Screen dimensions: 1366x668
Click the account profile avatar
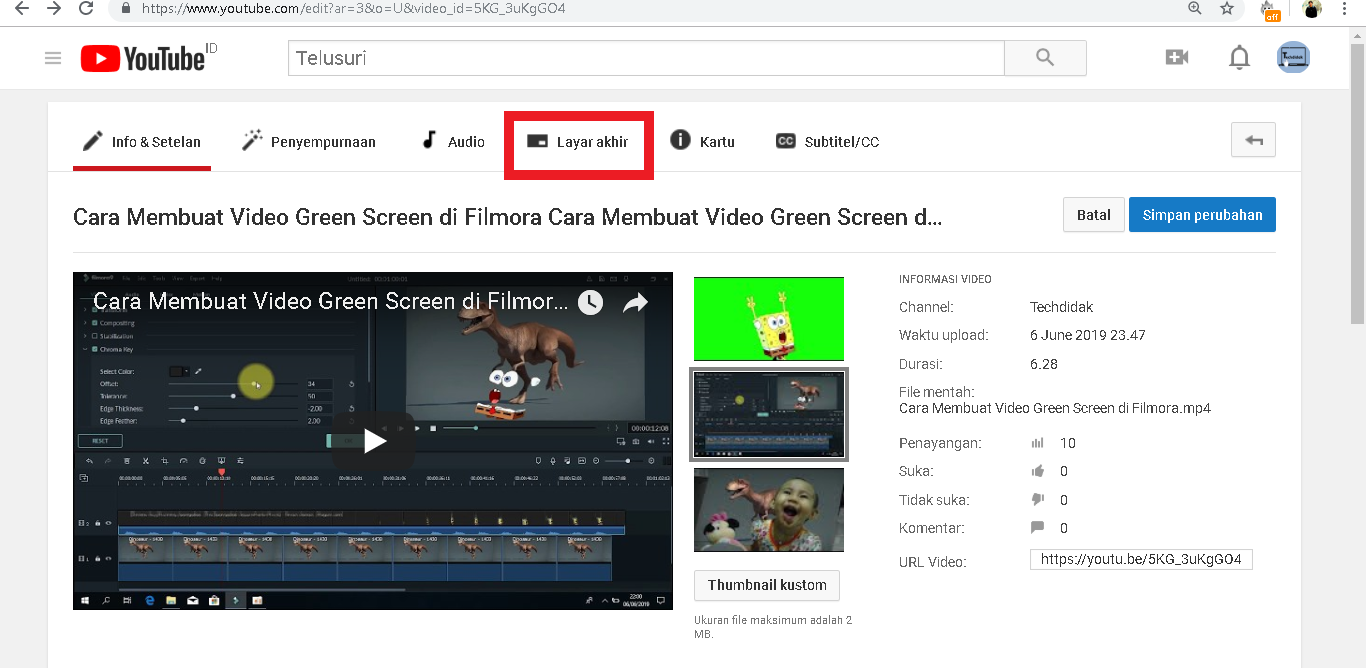[x=1293, y=57]
